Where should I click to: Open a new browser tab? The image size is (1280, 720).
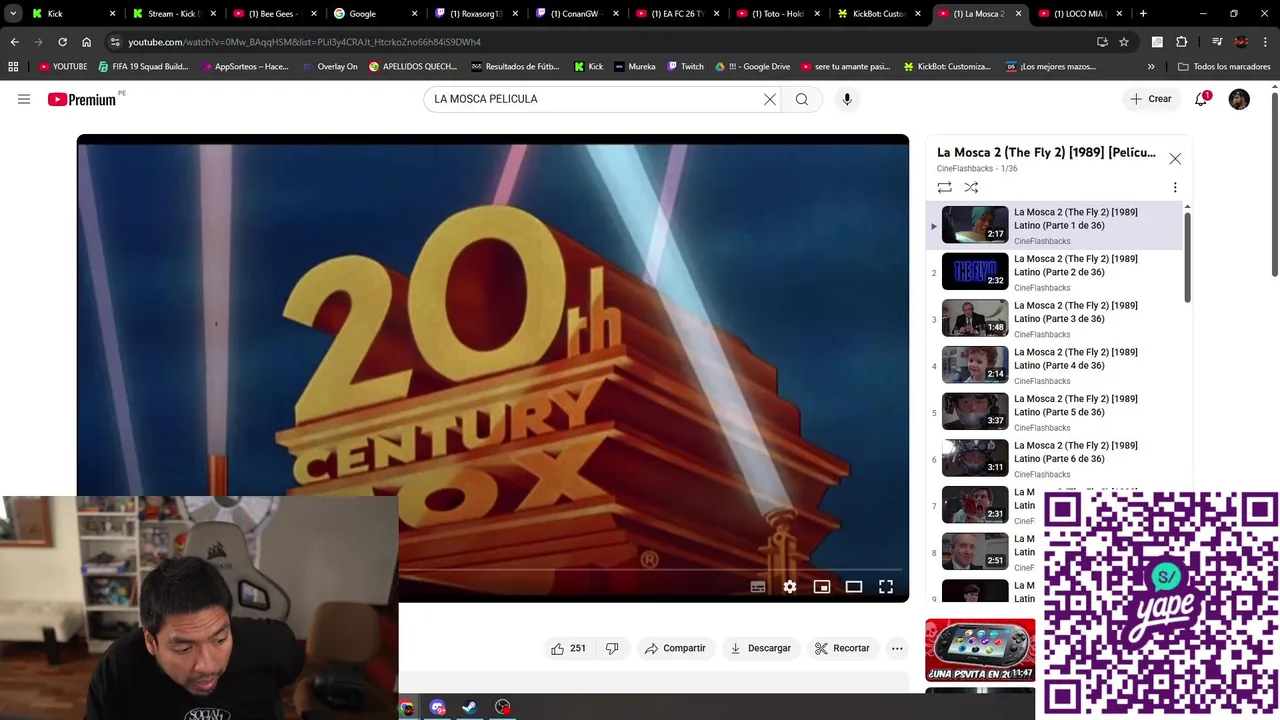[x=1143, y=14]
